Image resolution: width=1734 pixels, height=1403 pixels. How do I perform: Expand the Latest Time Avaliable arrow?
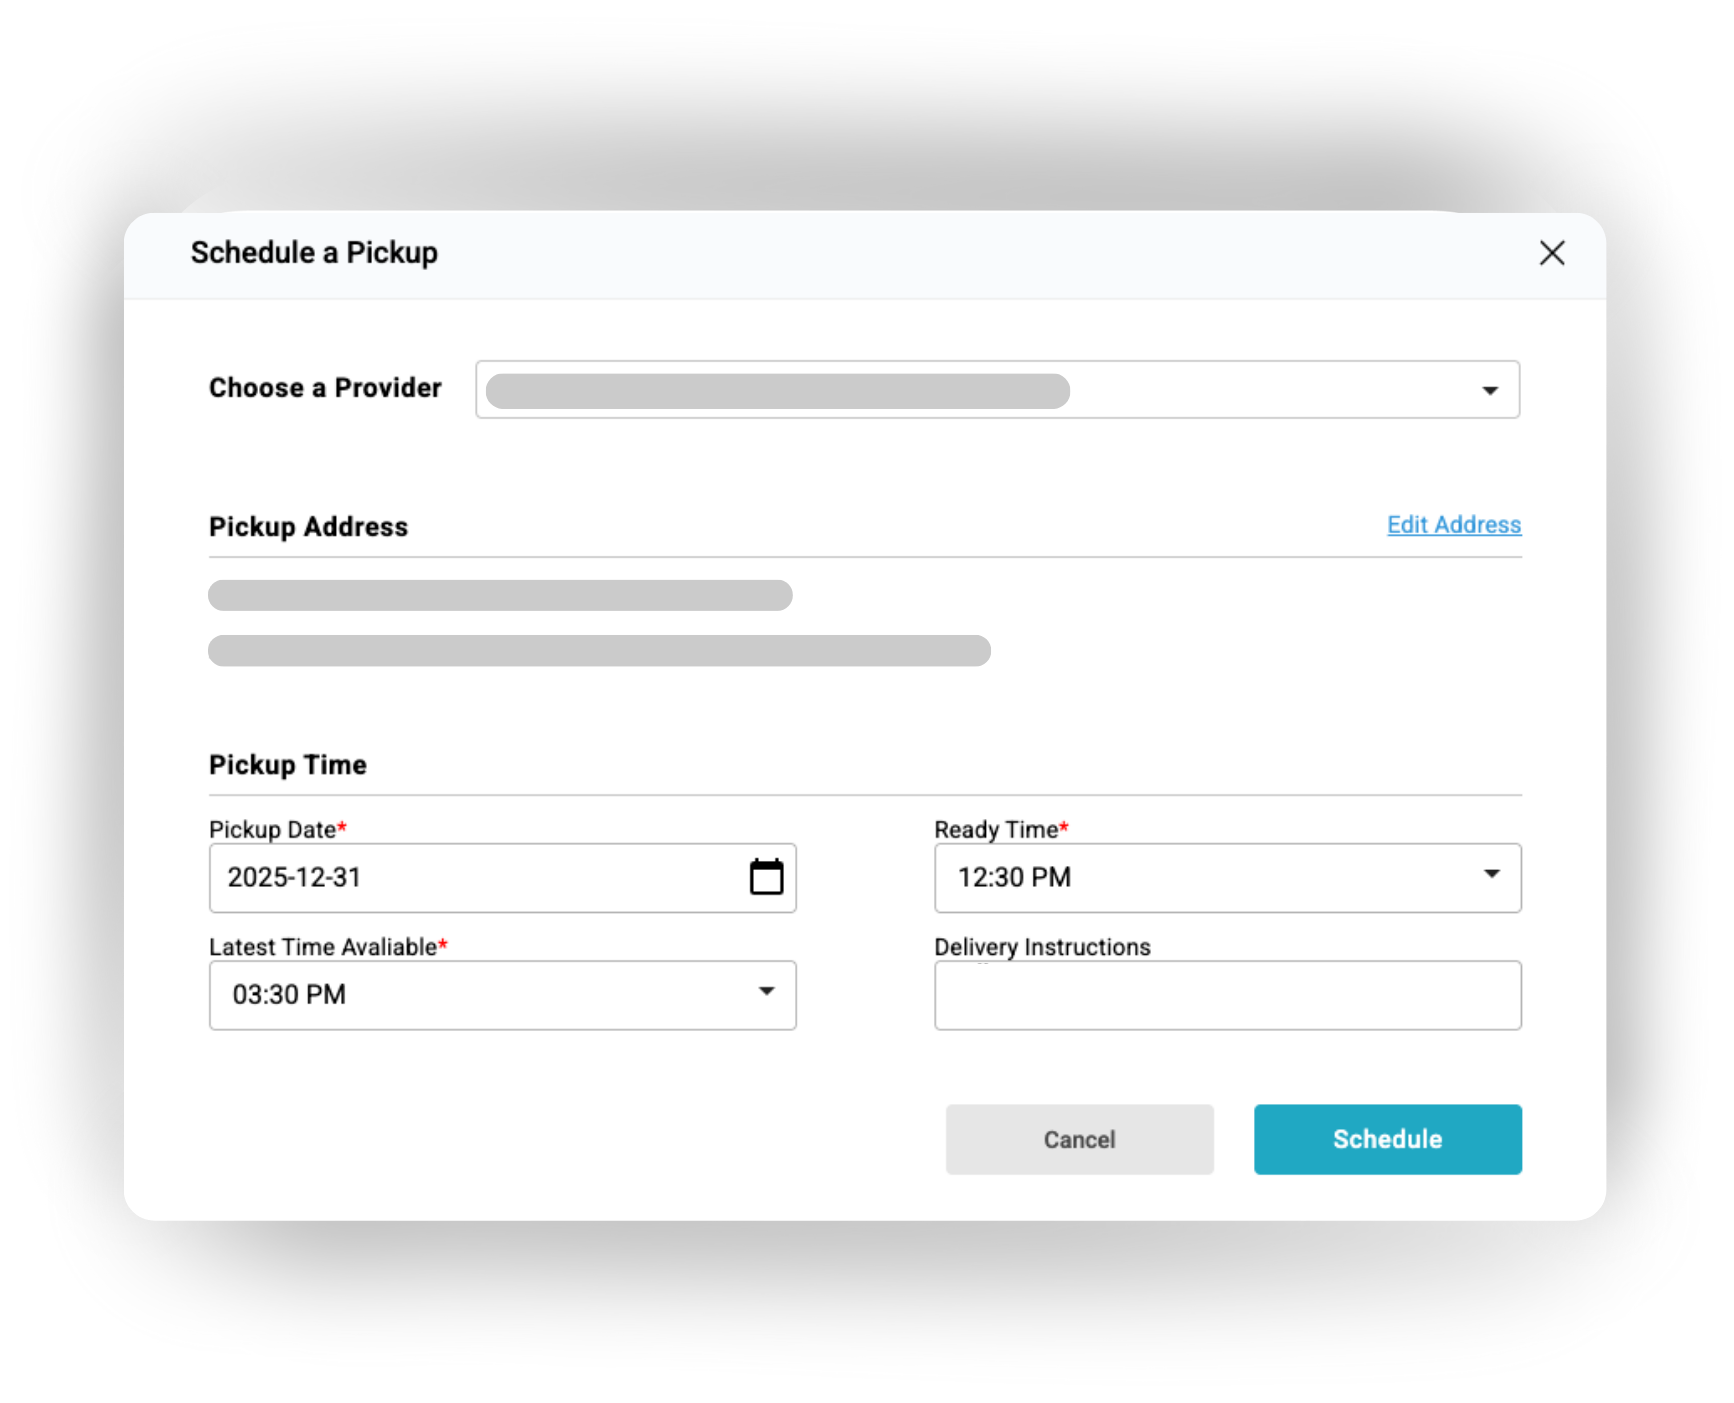click(x=766, y=992)
